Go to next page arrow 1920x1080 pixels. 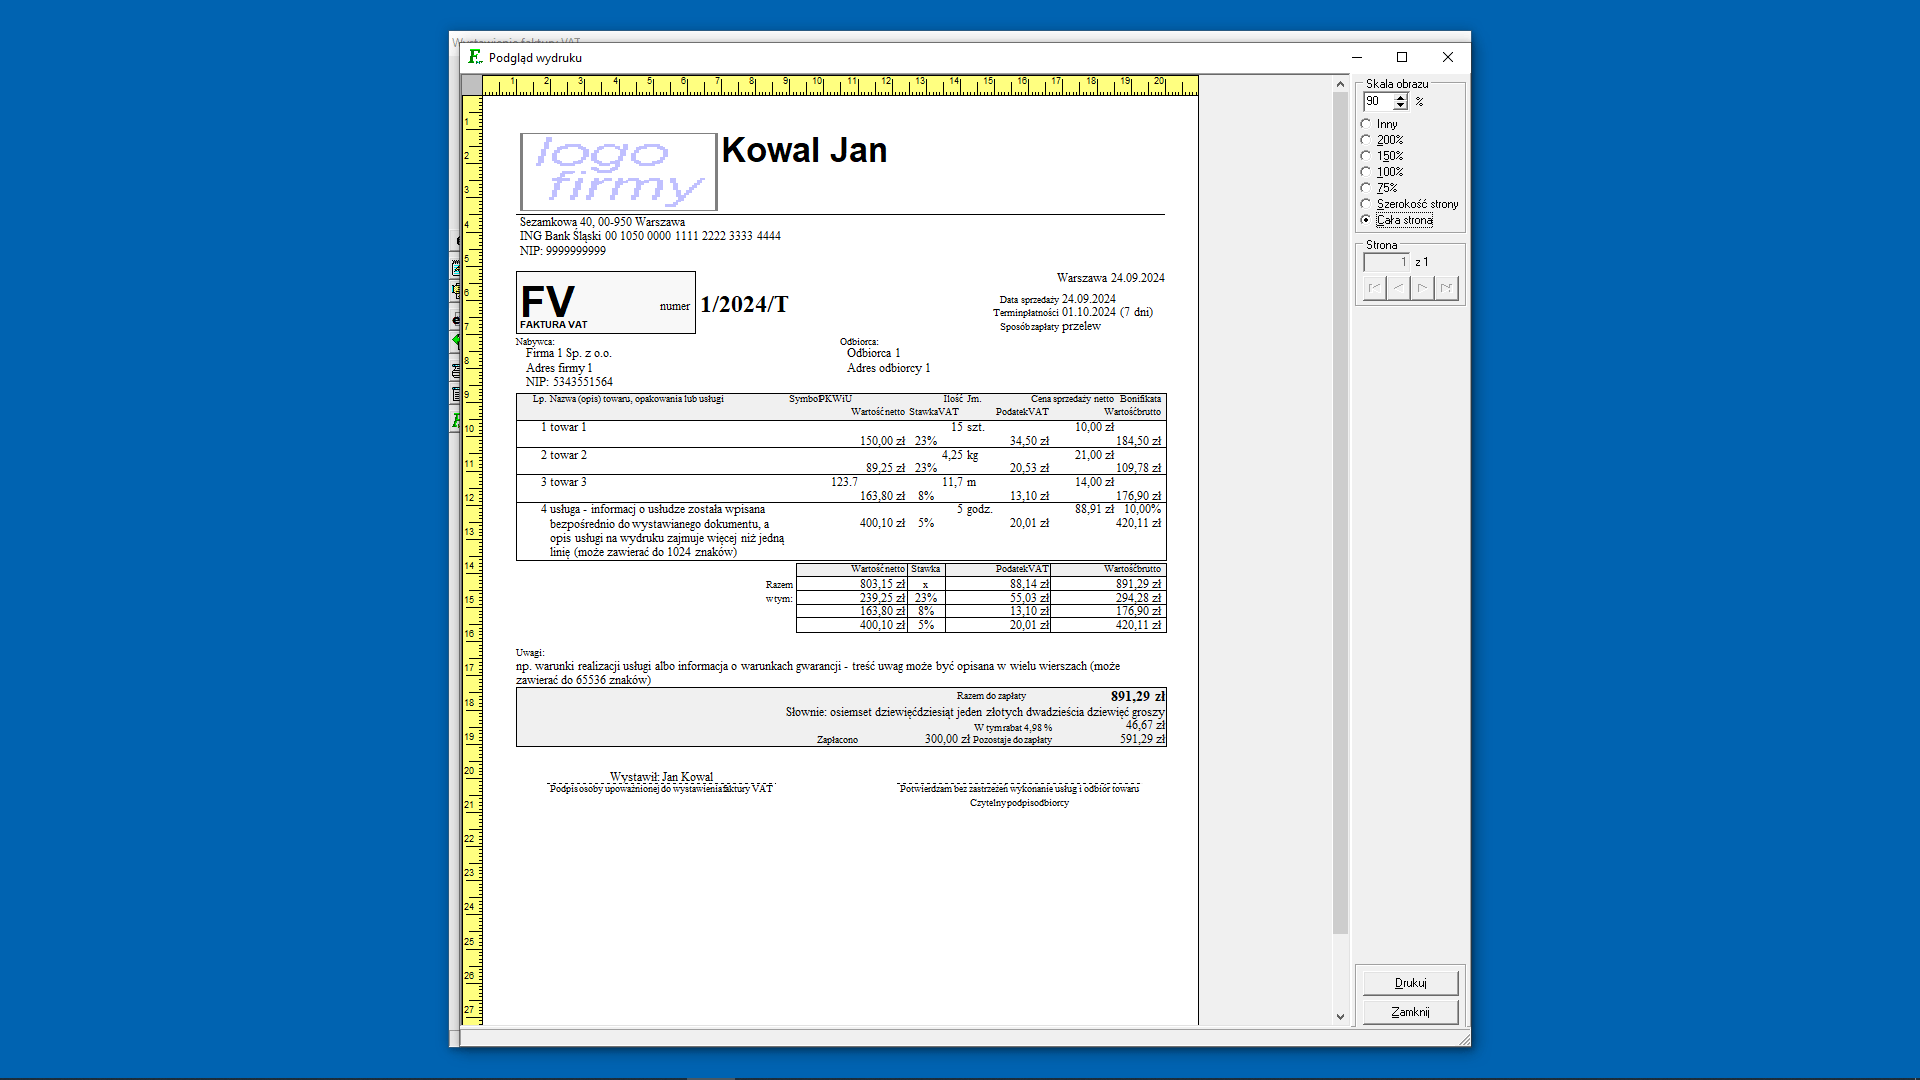[x=1422, y=288]
